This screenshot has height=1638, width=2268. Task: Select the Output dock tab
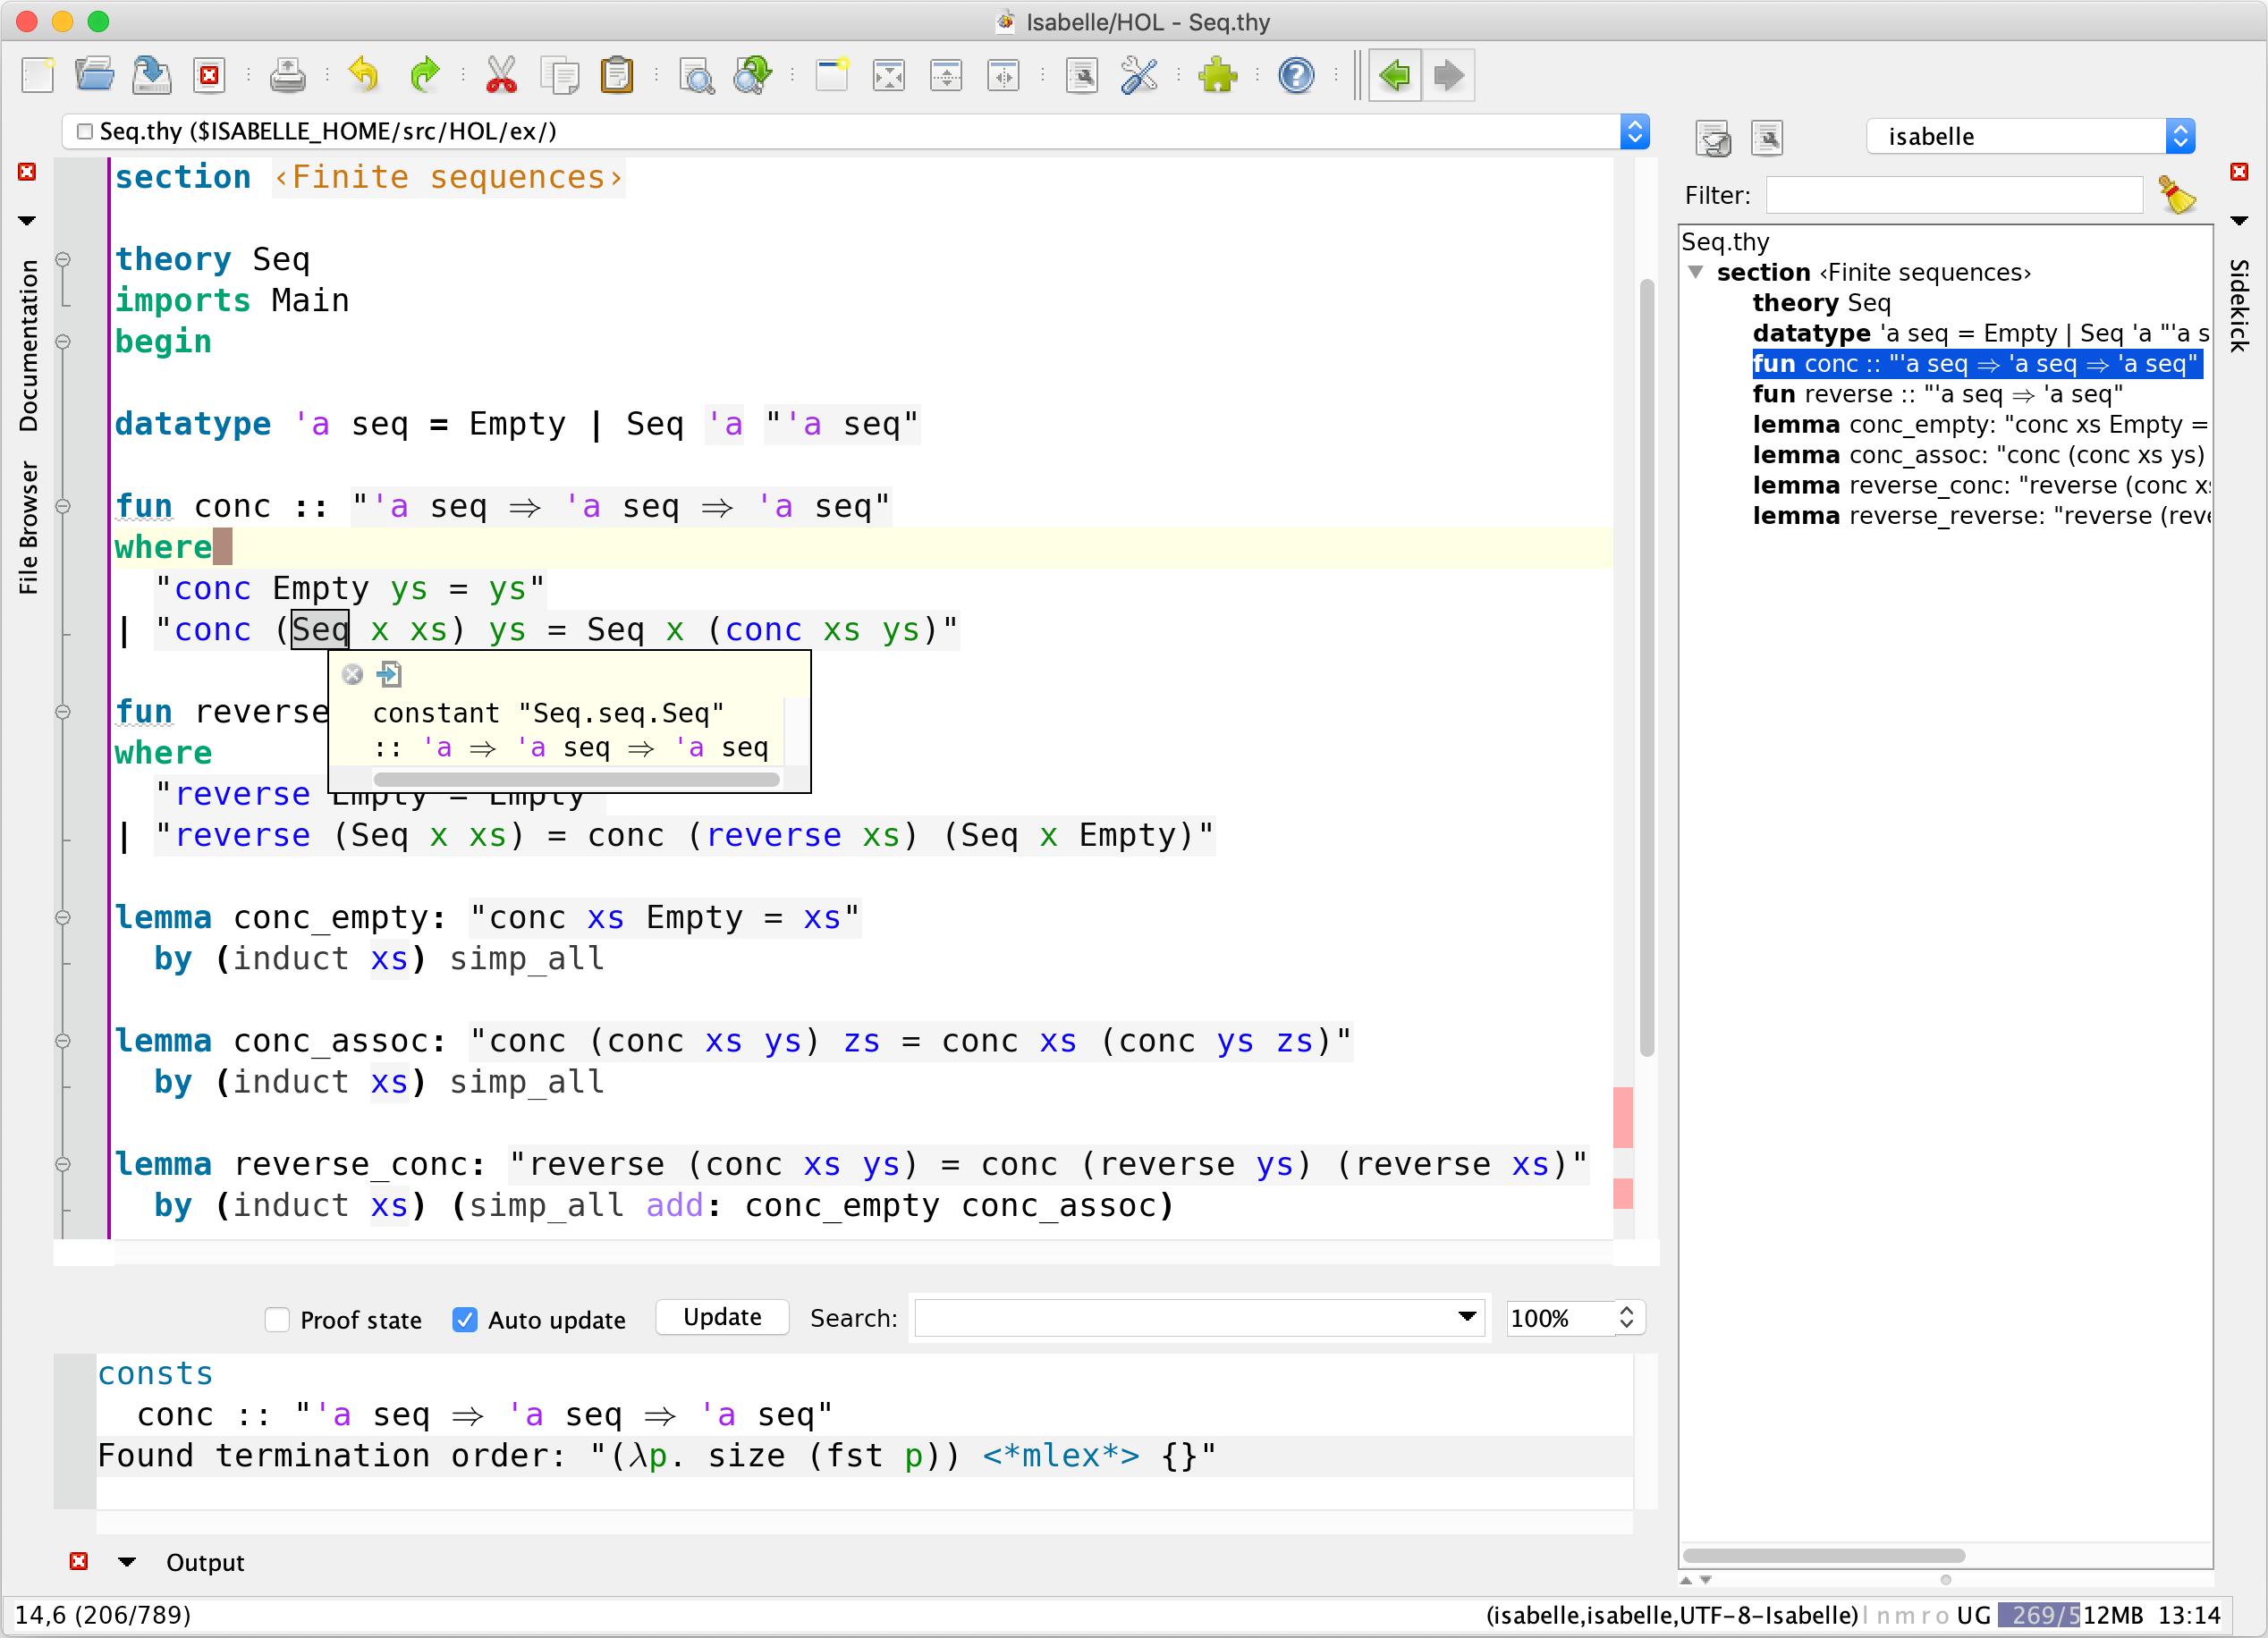click(205, 1562)
